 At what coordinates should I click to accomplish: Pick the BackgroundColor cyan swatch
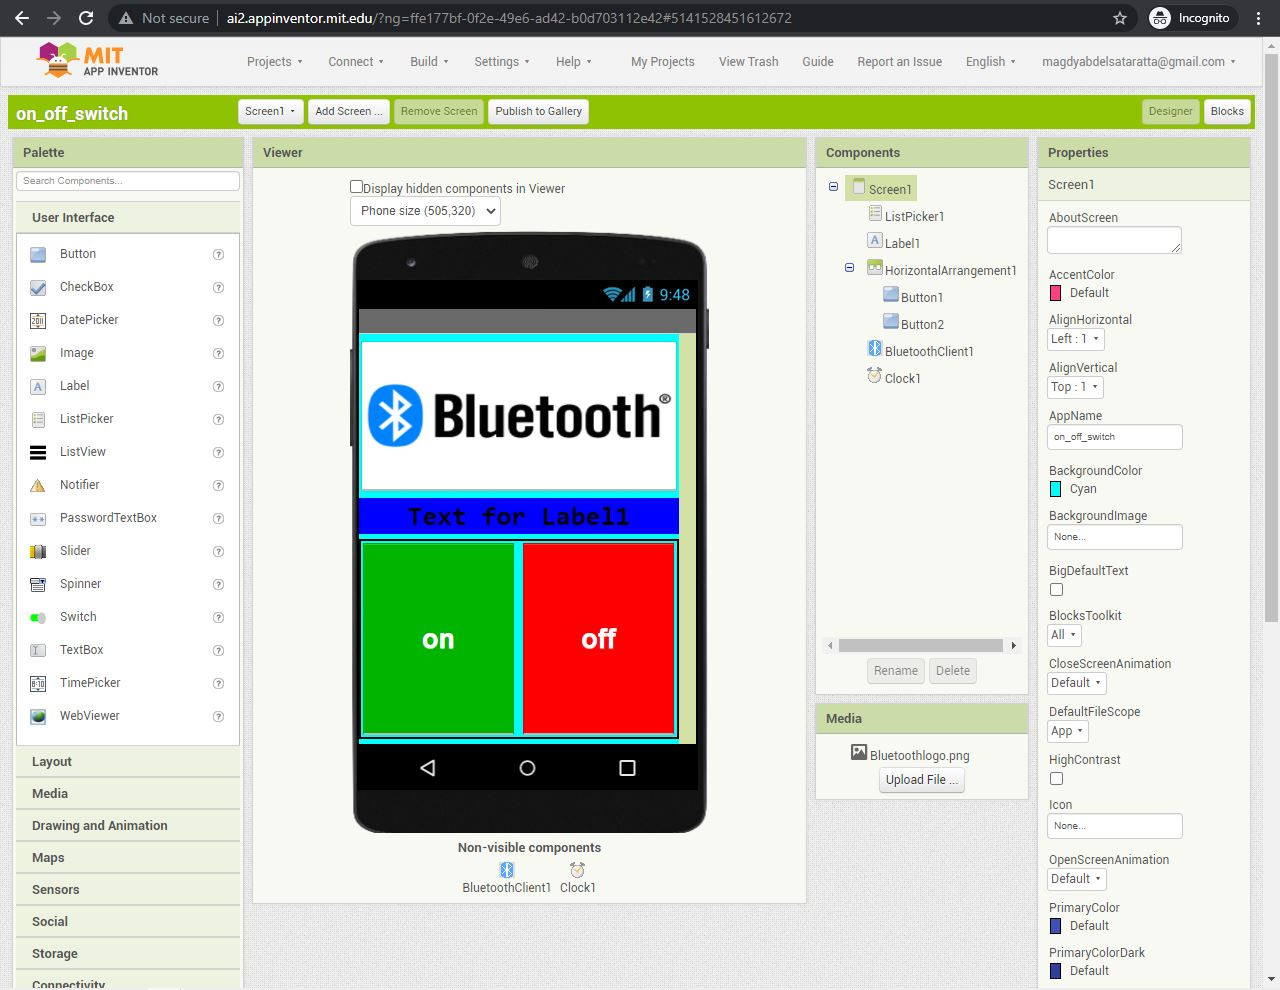click(1055, 489)
